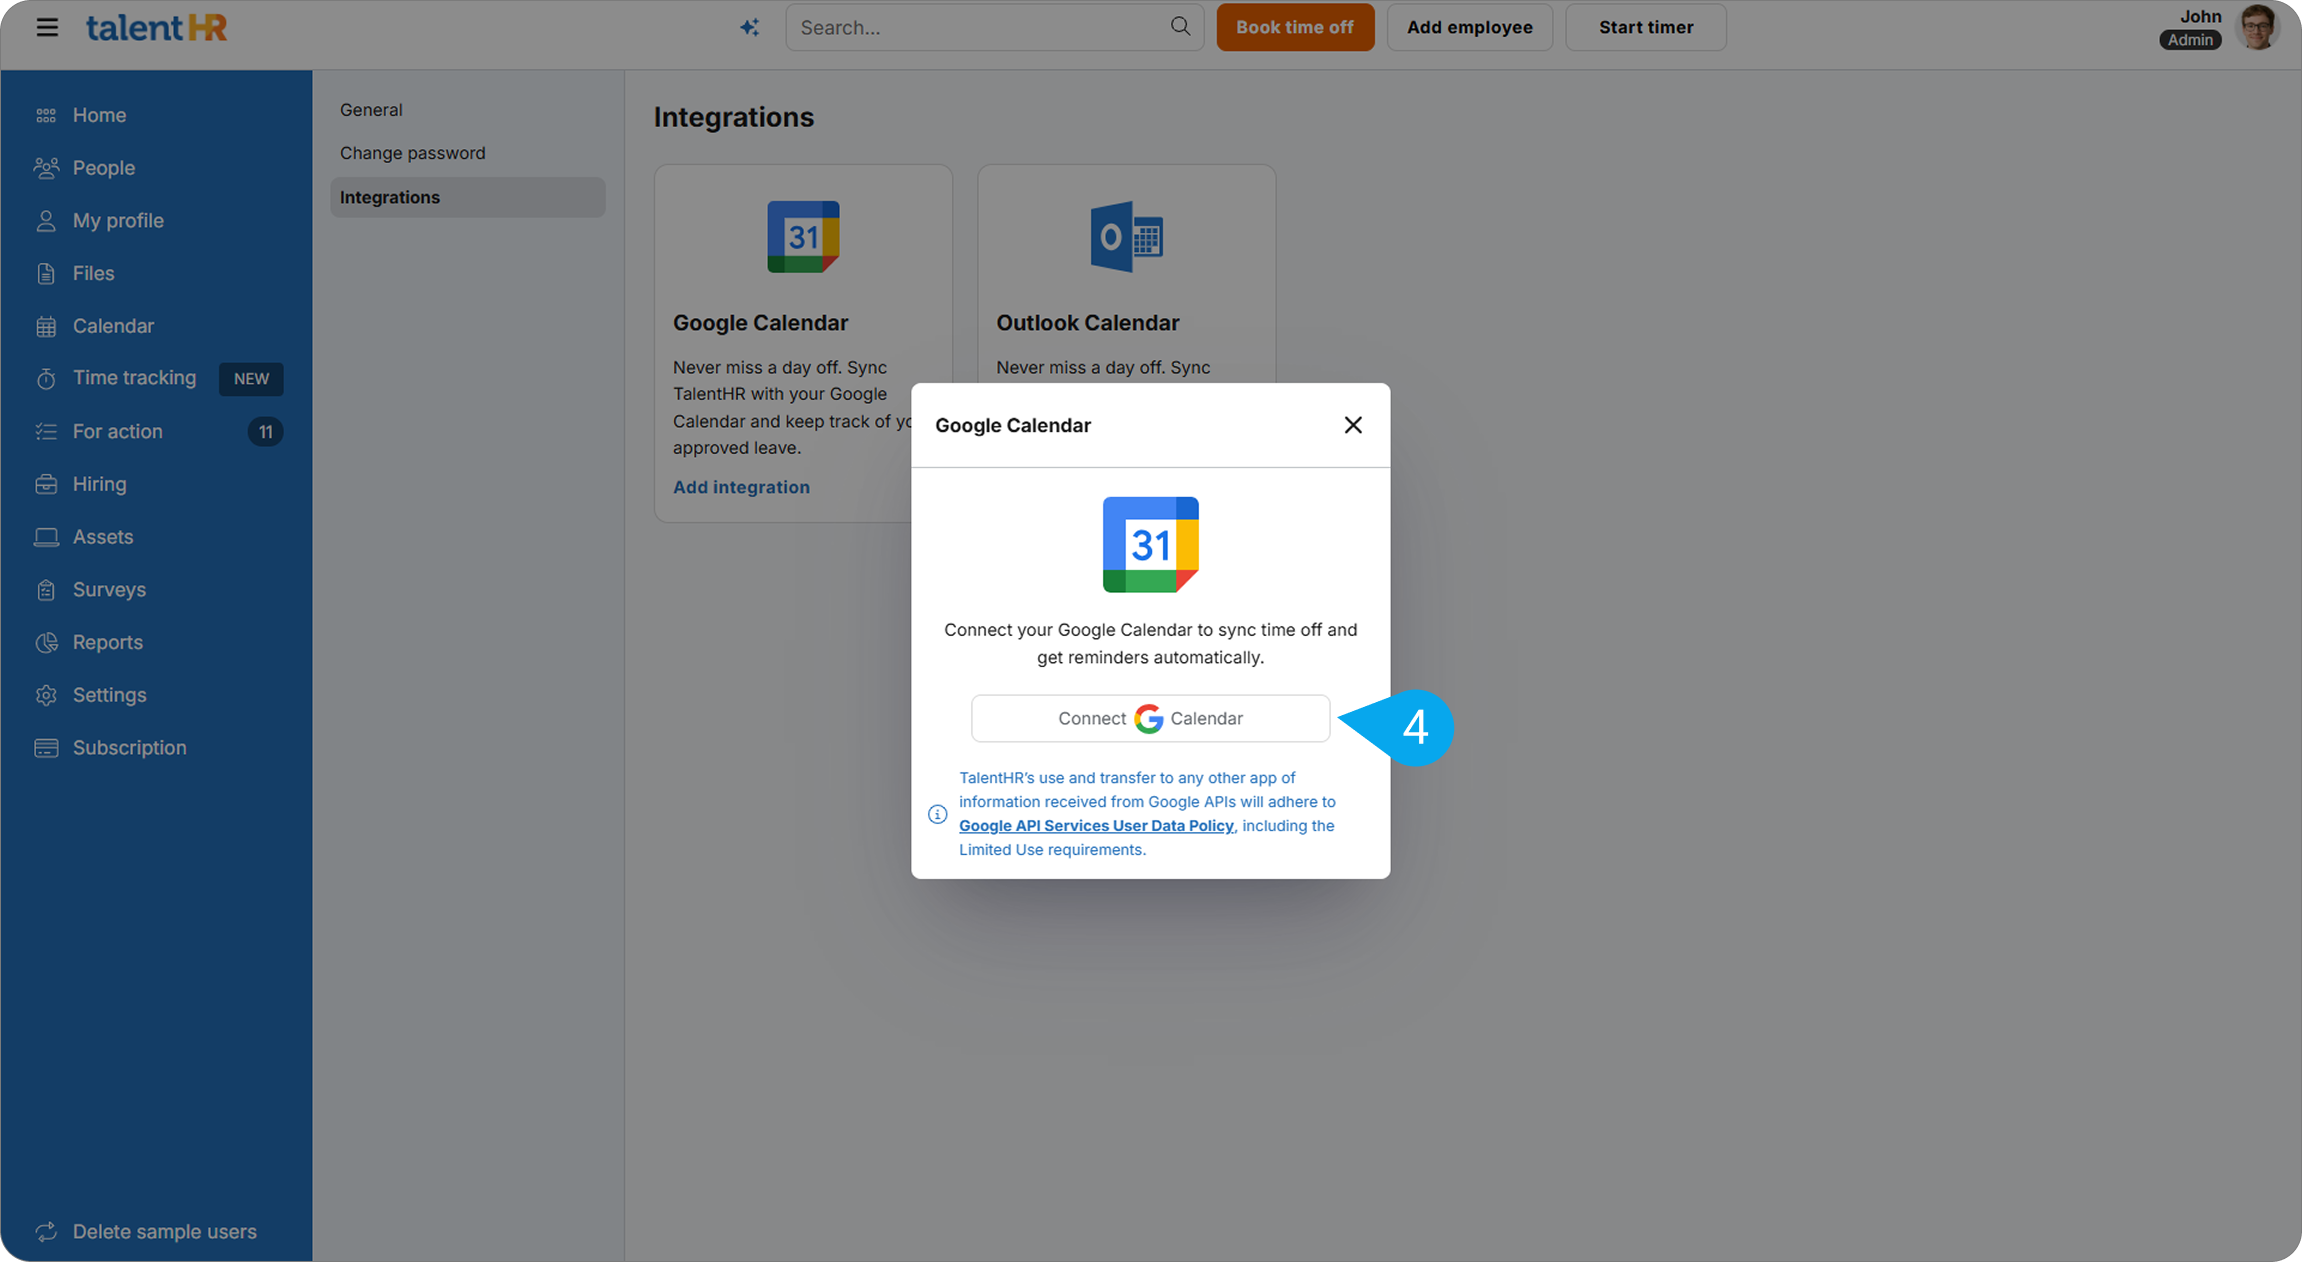The width and height of the screenshot is (2302, 1262).
Task: Close the Google Calendar dialog
Action: (x=1353, y=425)
